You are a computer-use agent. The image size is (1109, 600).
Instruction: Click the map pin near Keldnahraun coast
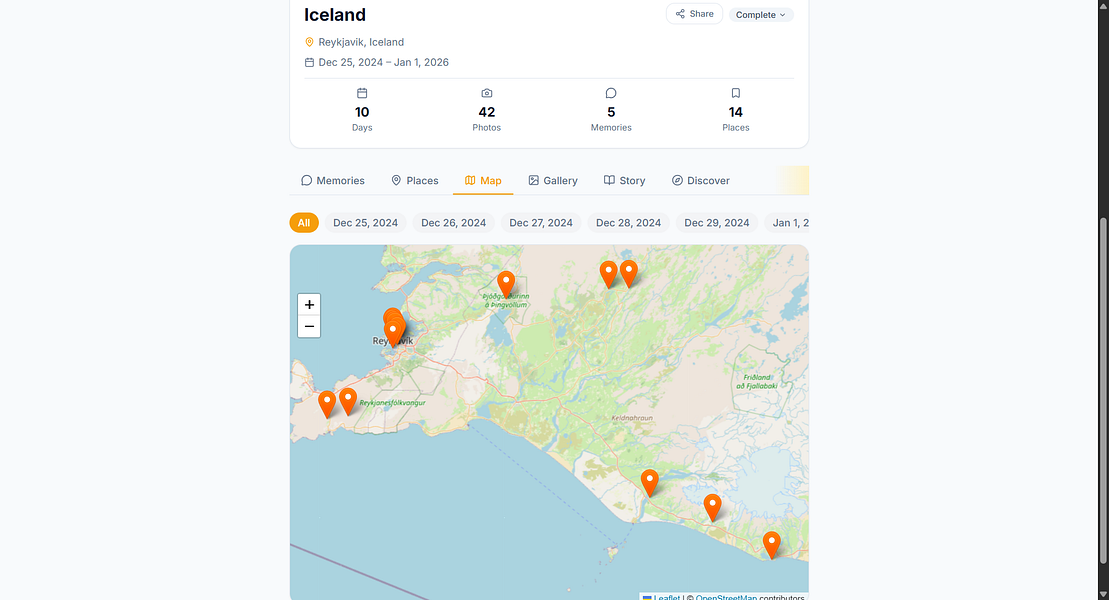649,483
